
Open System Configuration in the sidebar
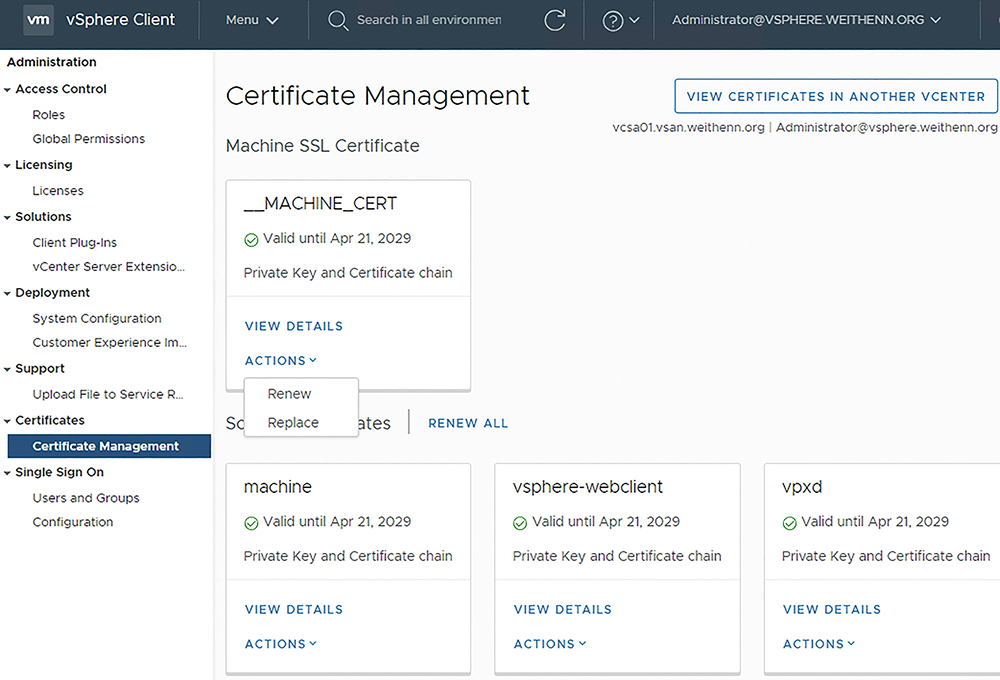[97, 318]
